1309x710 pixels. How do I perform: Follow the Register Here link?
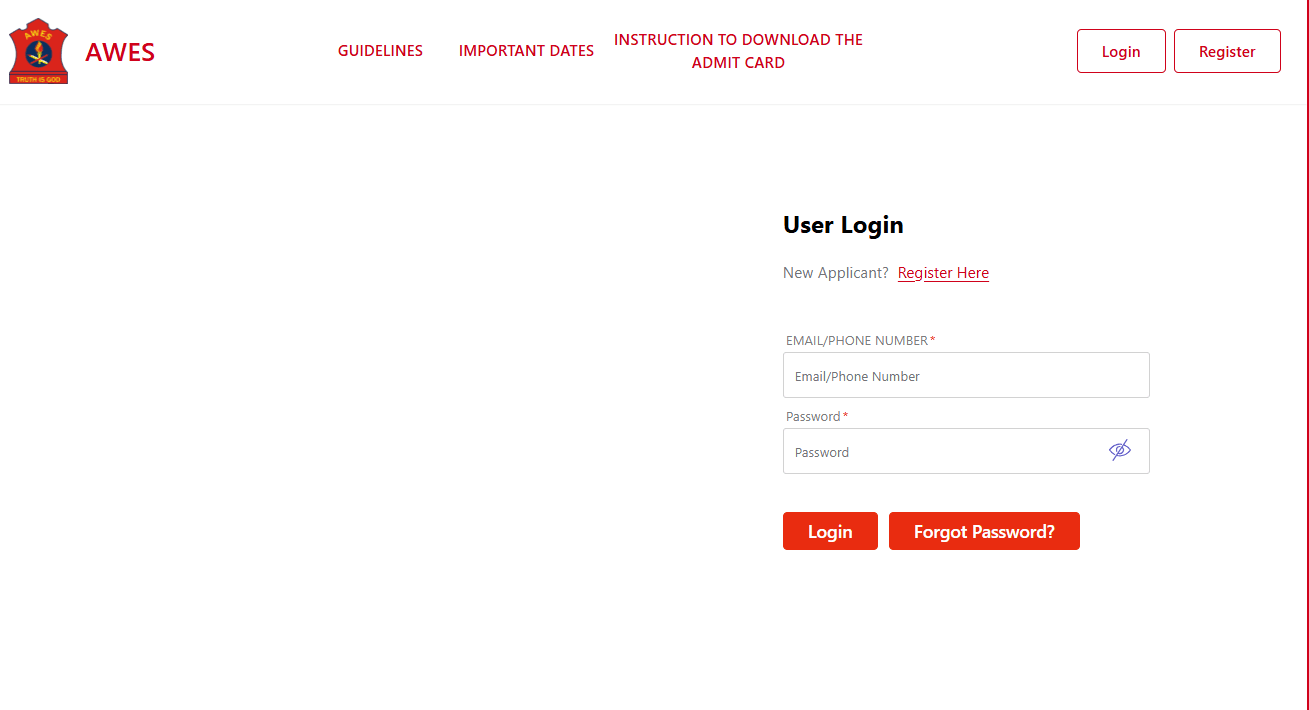pyautogui.click(x=943, y=273)
